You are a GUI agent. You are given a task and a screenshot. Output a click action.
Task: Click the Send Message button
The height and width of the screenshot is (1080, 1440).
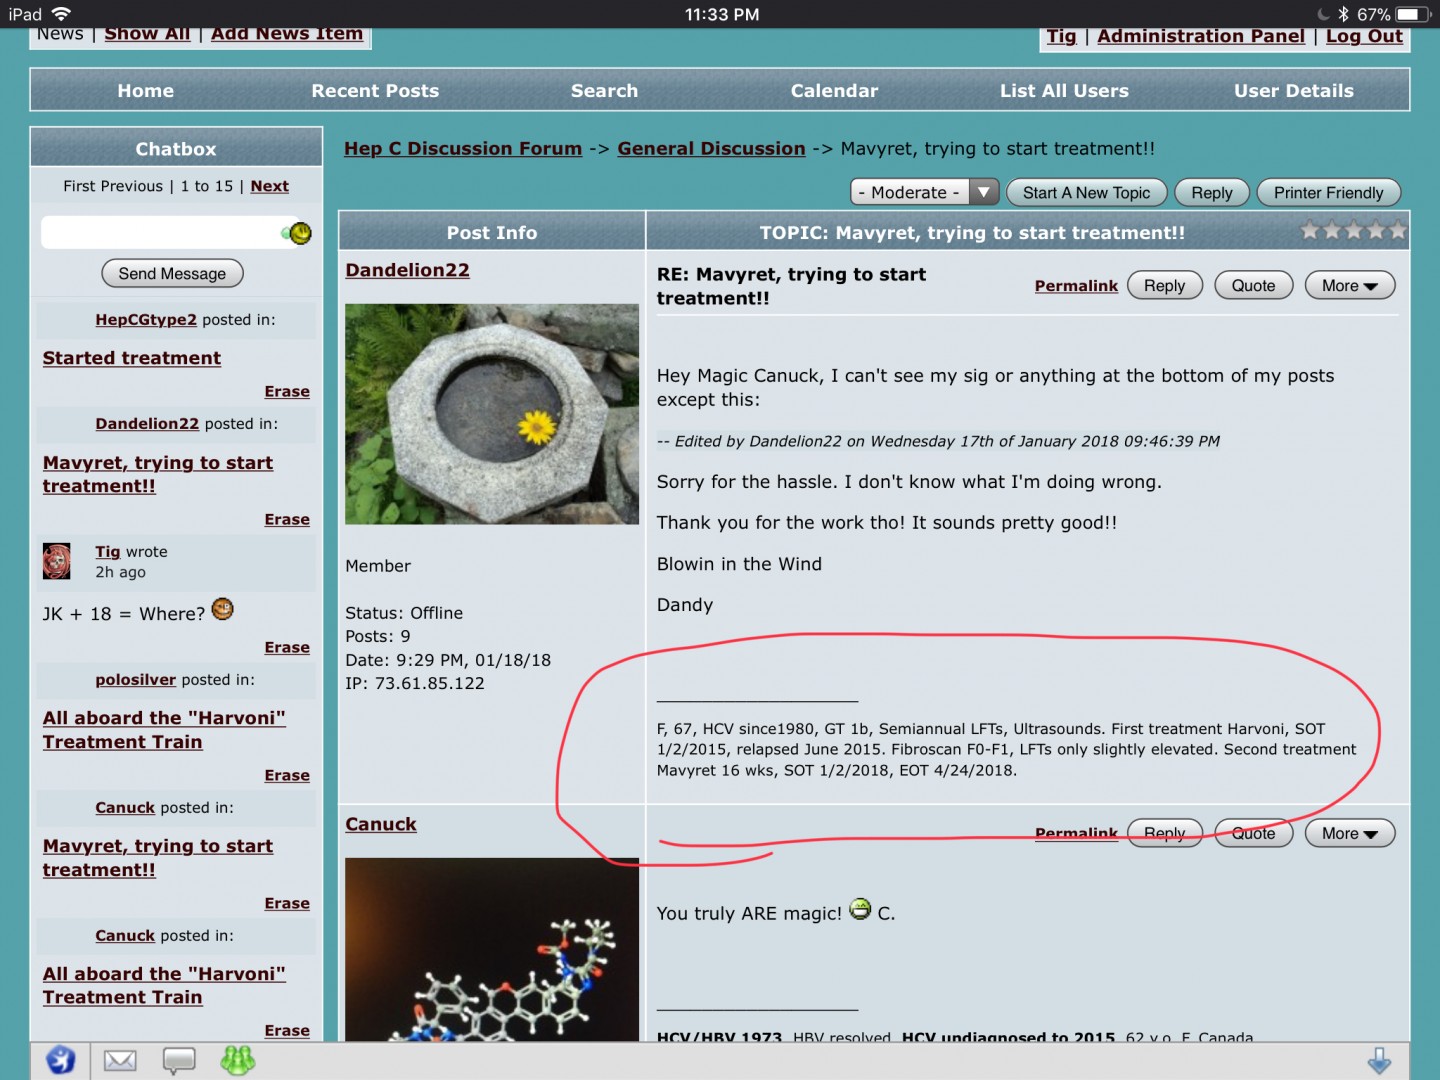pos(172,274)
